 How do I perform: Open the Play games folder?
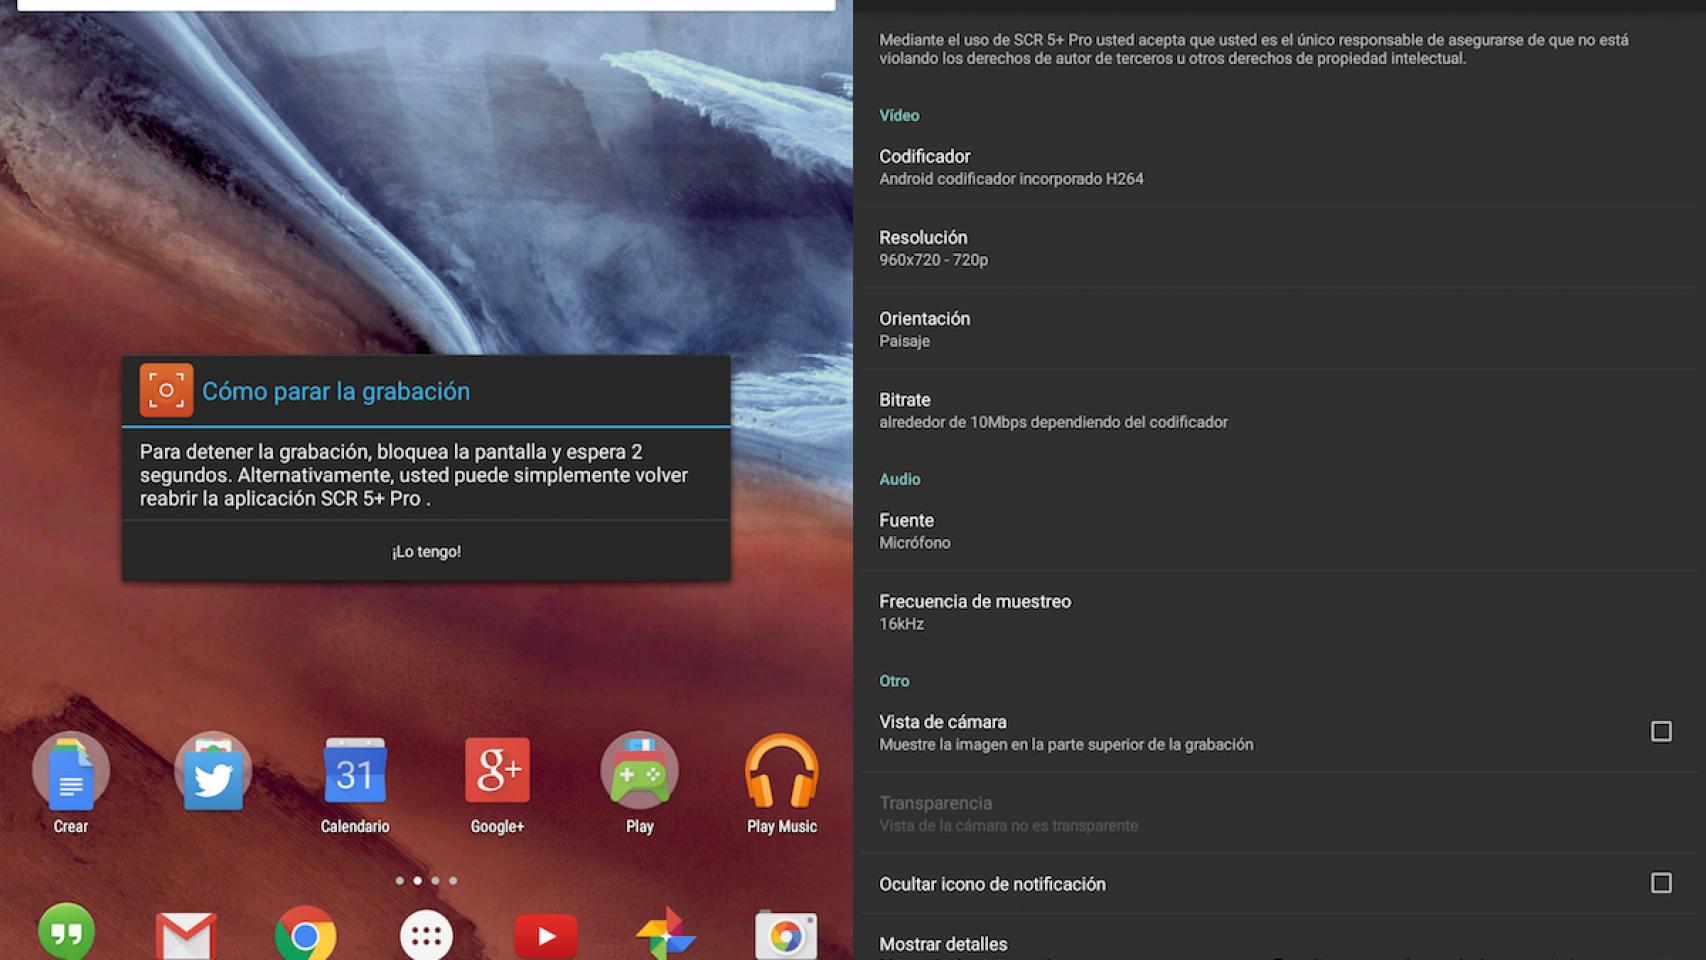tap(639, 772)
